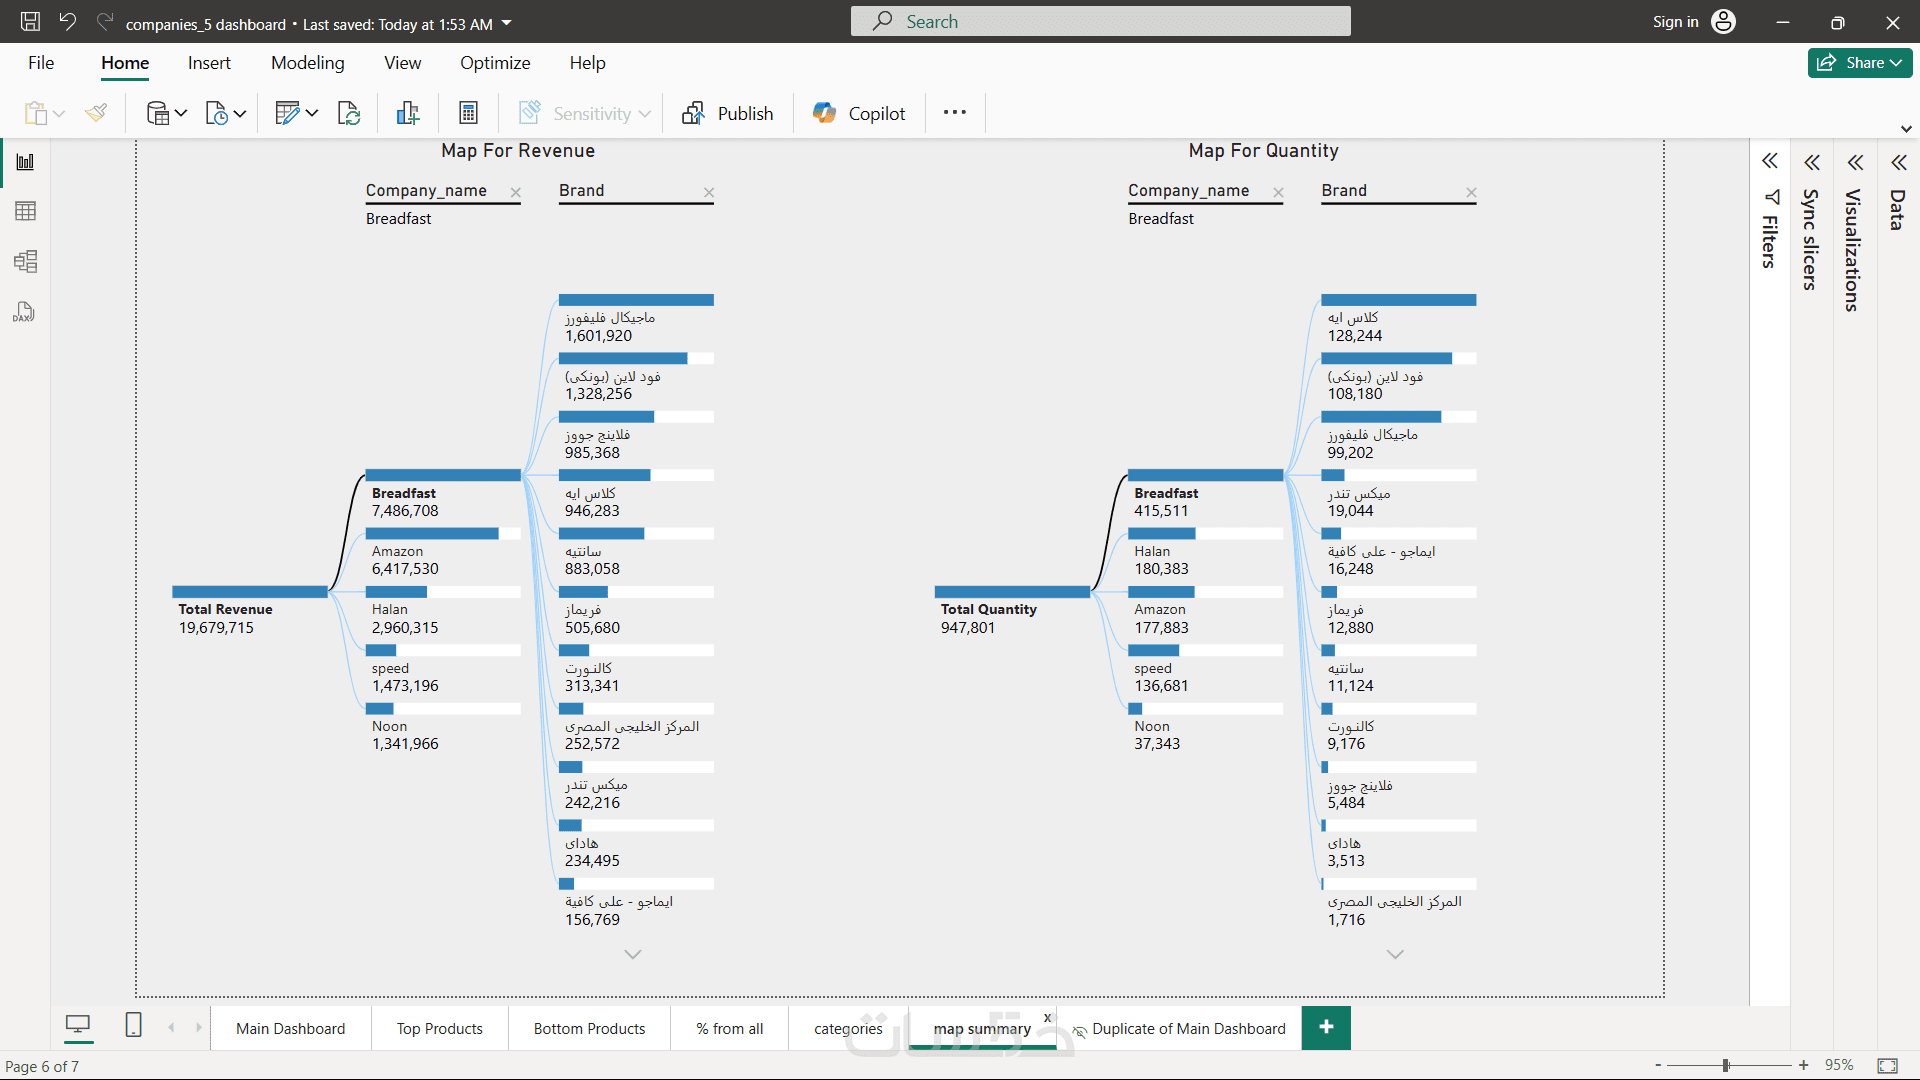Click the Share button
The width and height of the screenshot is (1920, 1080).
(1859, 62)
